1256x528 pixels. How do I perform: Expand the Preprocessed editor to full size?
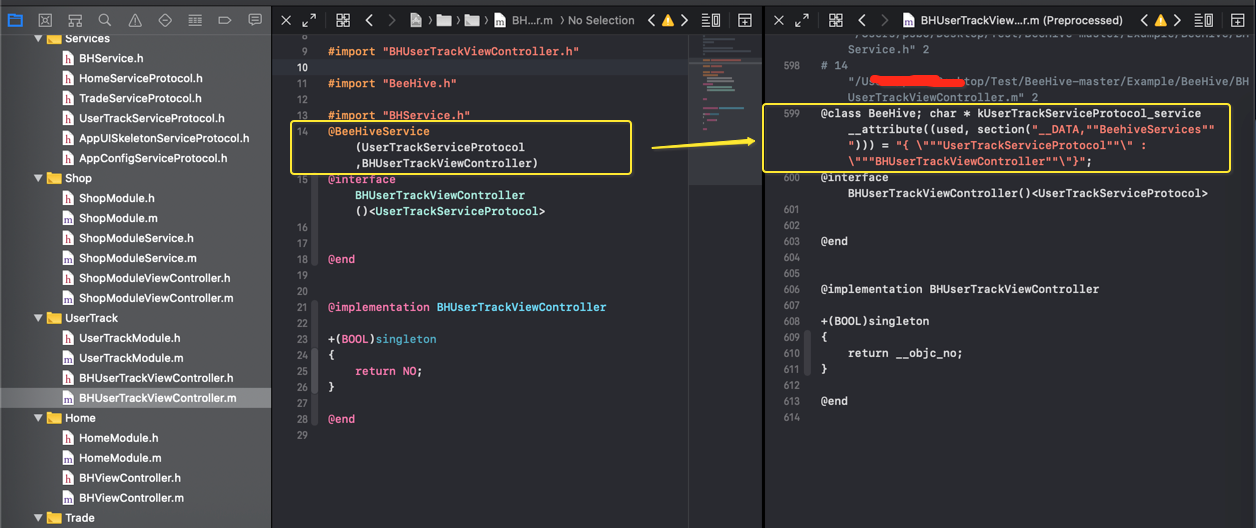click(802, 20)
